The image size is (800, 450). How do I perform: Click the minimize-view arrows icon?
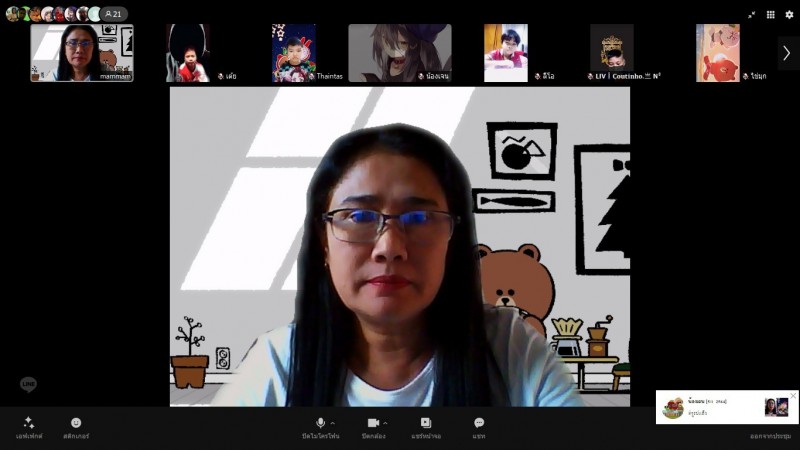752,15
